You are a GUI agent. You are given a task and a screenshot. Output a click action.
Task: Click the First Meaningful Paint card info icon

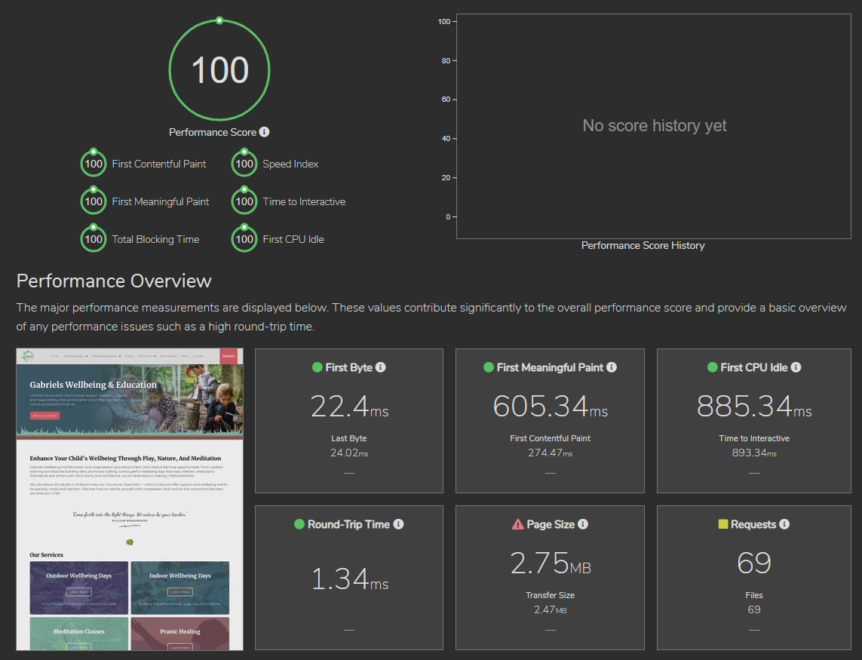(x=611, y=367)
